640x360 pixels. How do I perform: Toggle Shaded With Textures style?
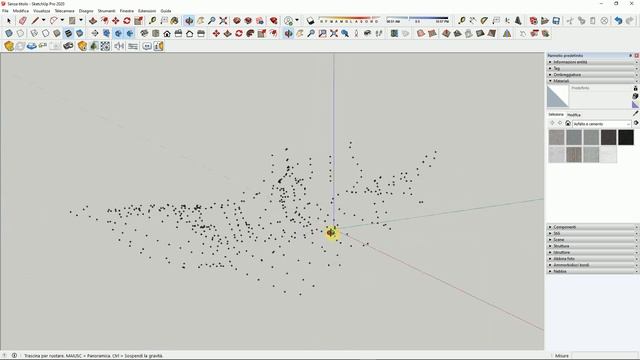tap(69, 33)
